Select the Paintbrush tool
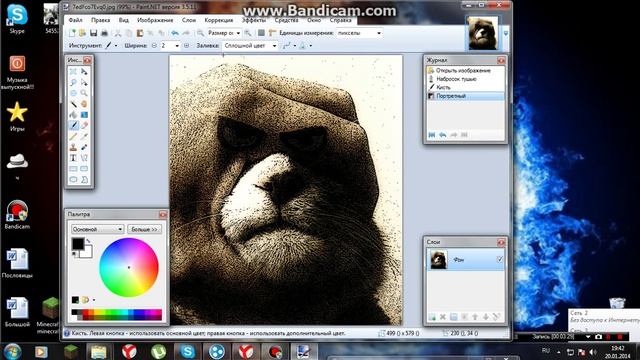This screenshot has width=640, height=360. point(73,125)
